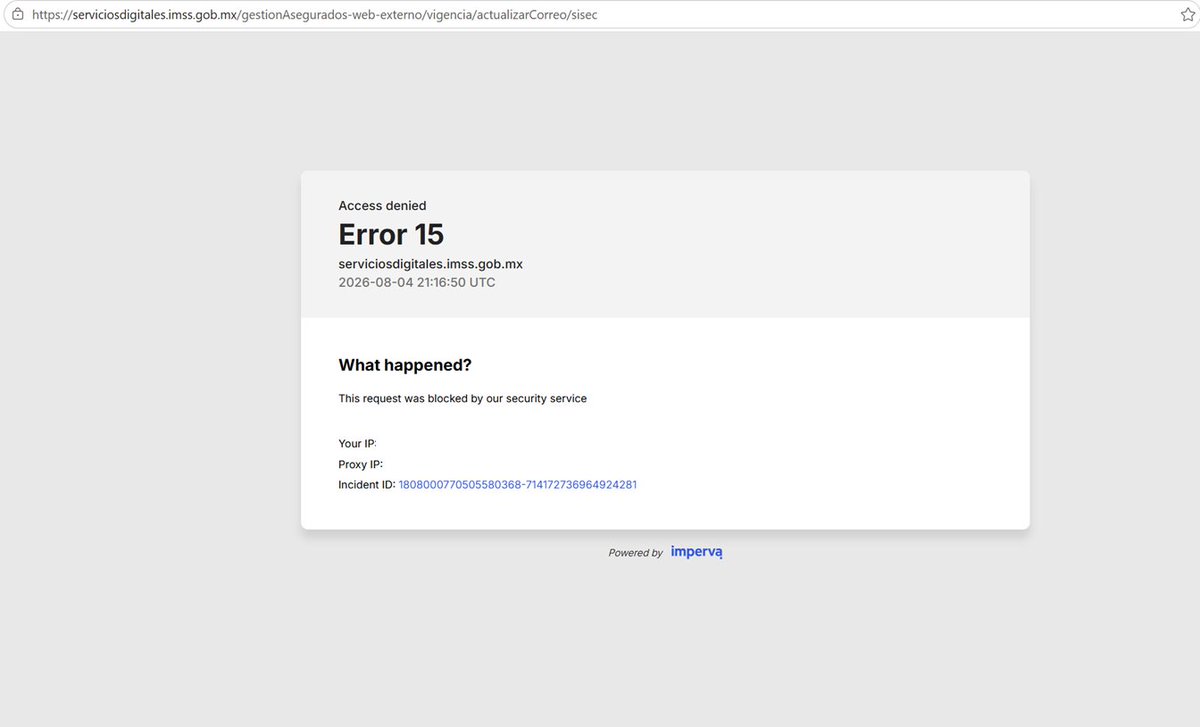Click the 'What happened?' heading
The height and width of the screenshot is (727, 1200).
click(x=405, y=365)
